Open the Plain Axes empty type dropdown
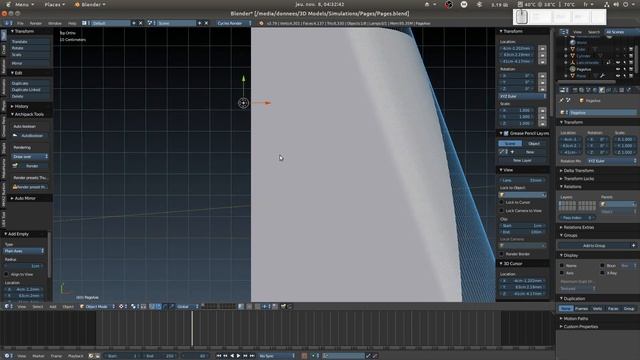 pos(24,251)
